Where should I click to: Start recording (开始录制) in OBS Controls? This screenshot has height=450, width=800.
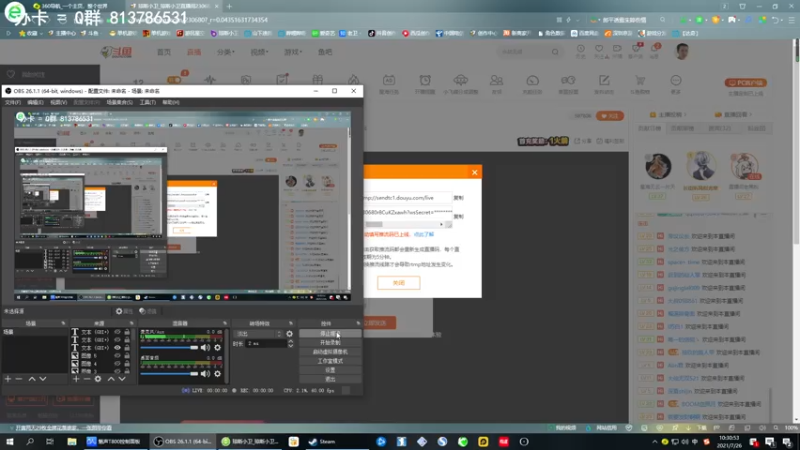[x=330, y=343]
